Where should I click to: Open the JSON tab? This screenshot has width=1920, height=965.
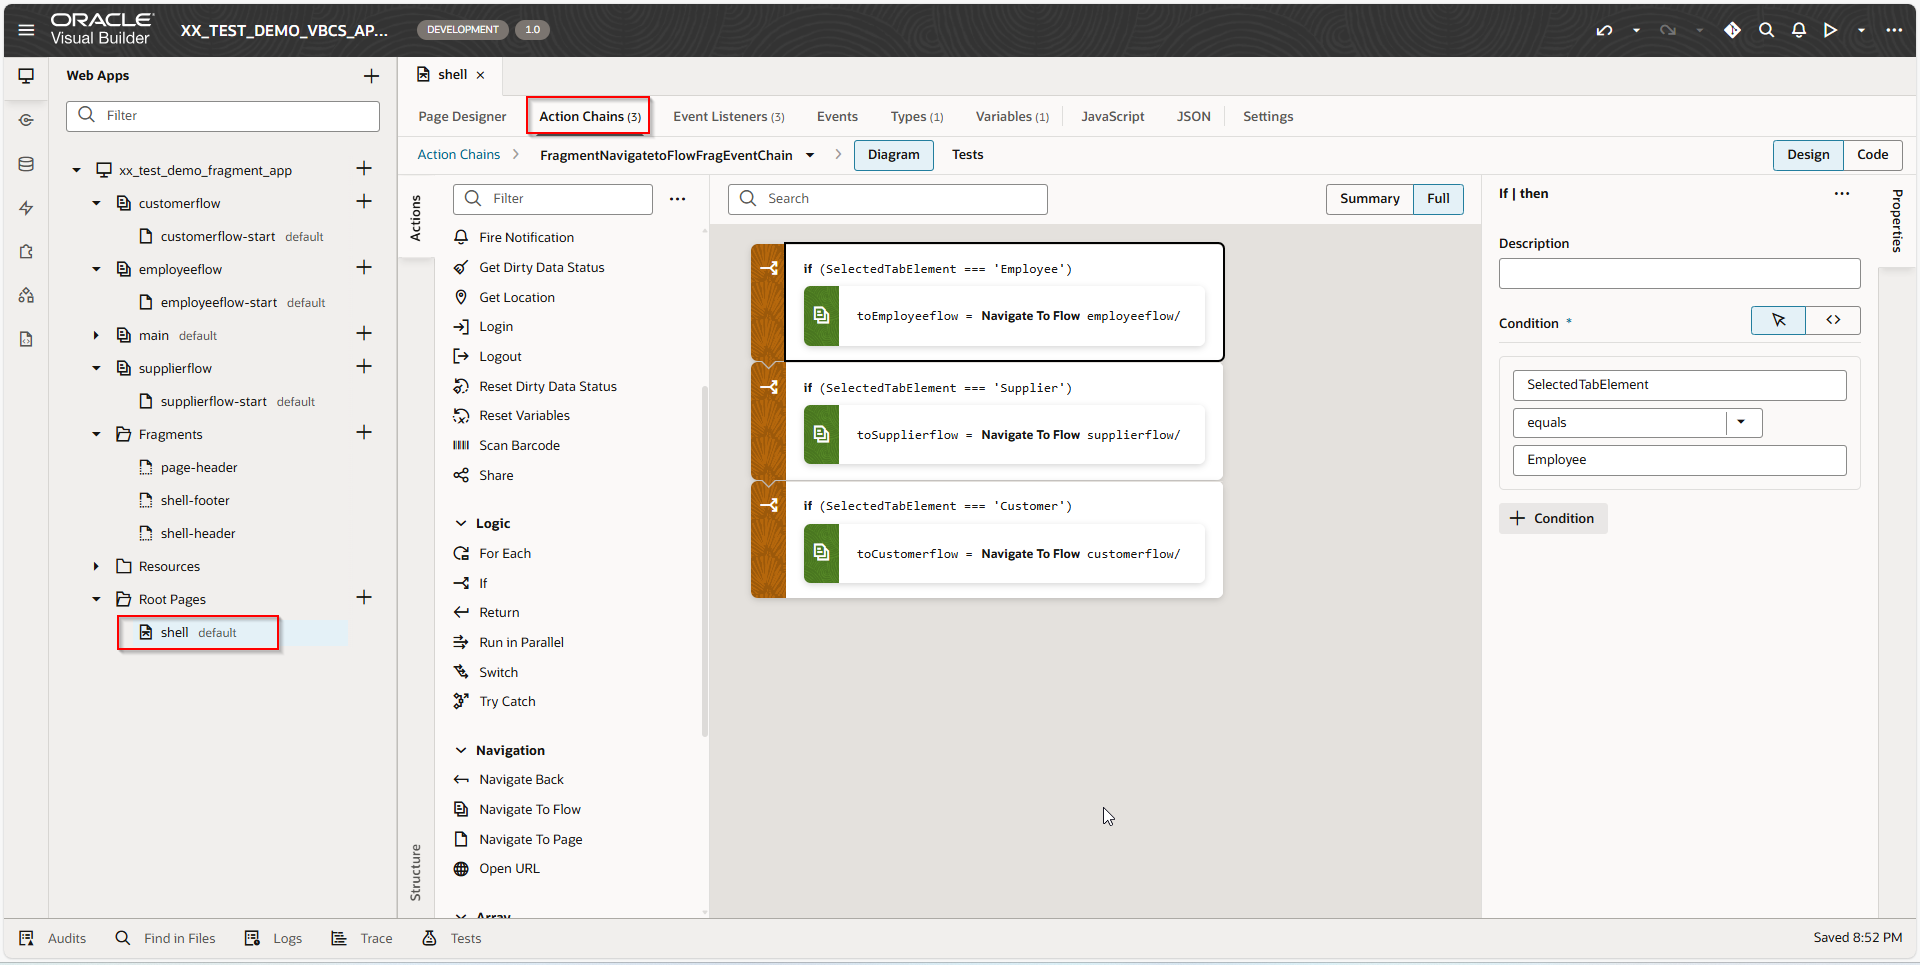click(1194, 116)
